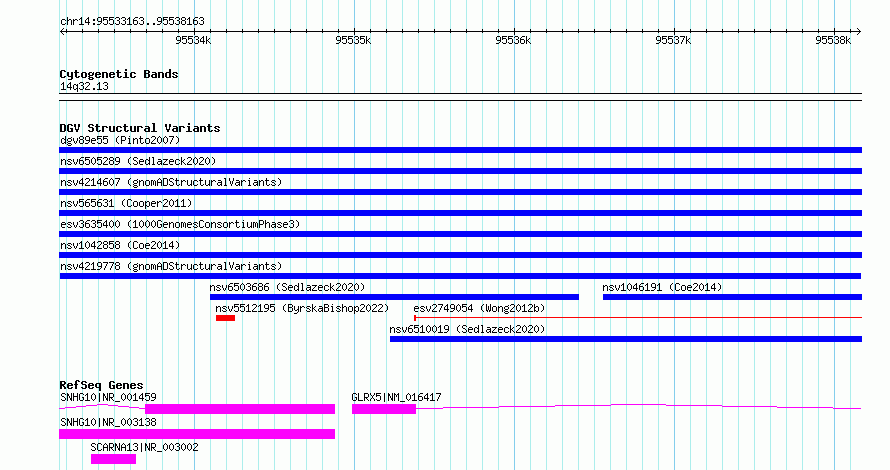Click the dgv89e55 (Pinto2007) variant label
The height and width of the screenshot is (470, 890).
click(x=120, y=140)
